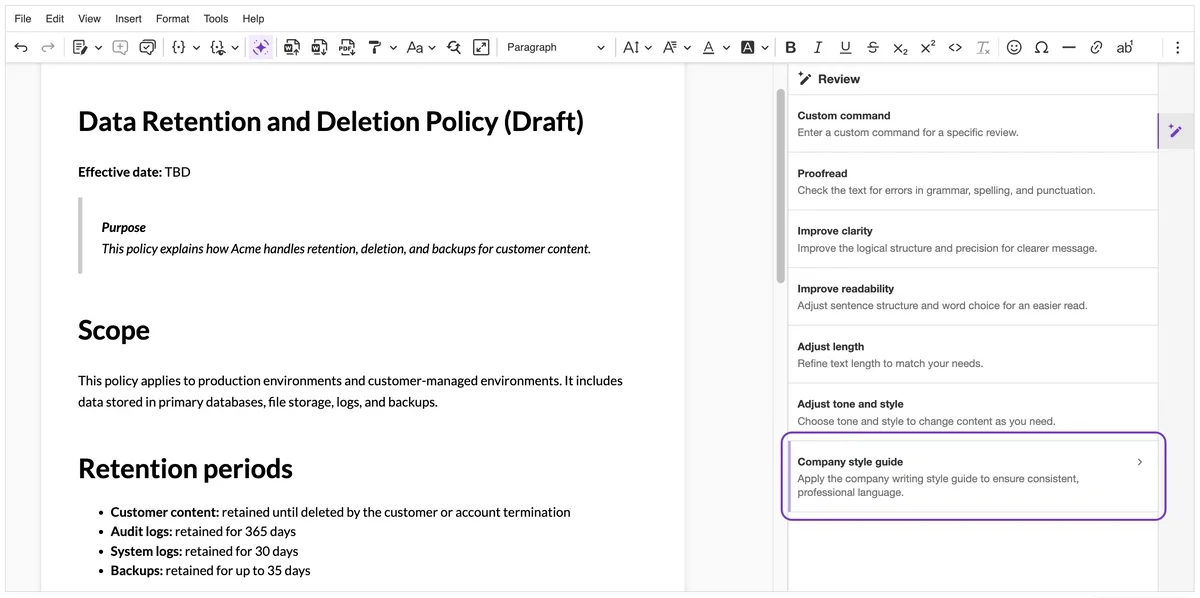This screenshot has width=1200, height=598.
Task: Toggle strikethrough formatting
Action: [x=873, y=47]
